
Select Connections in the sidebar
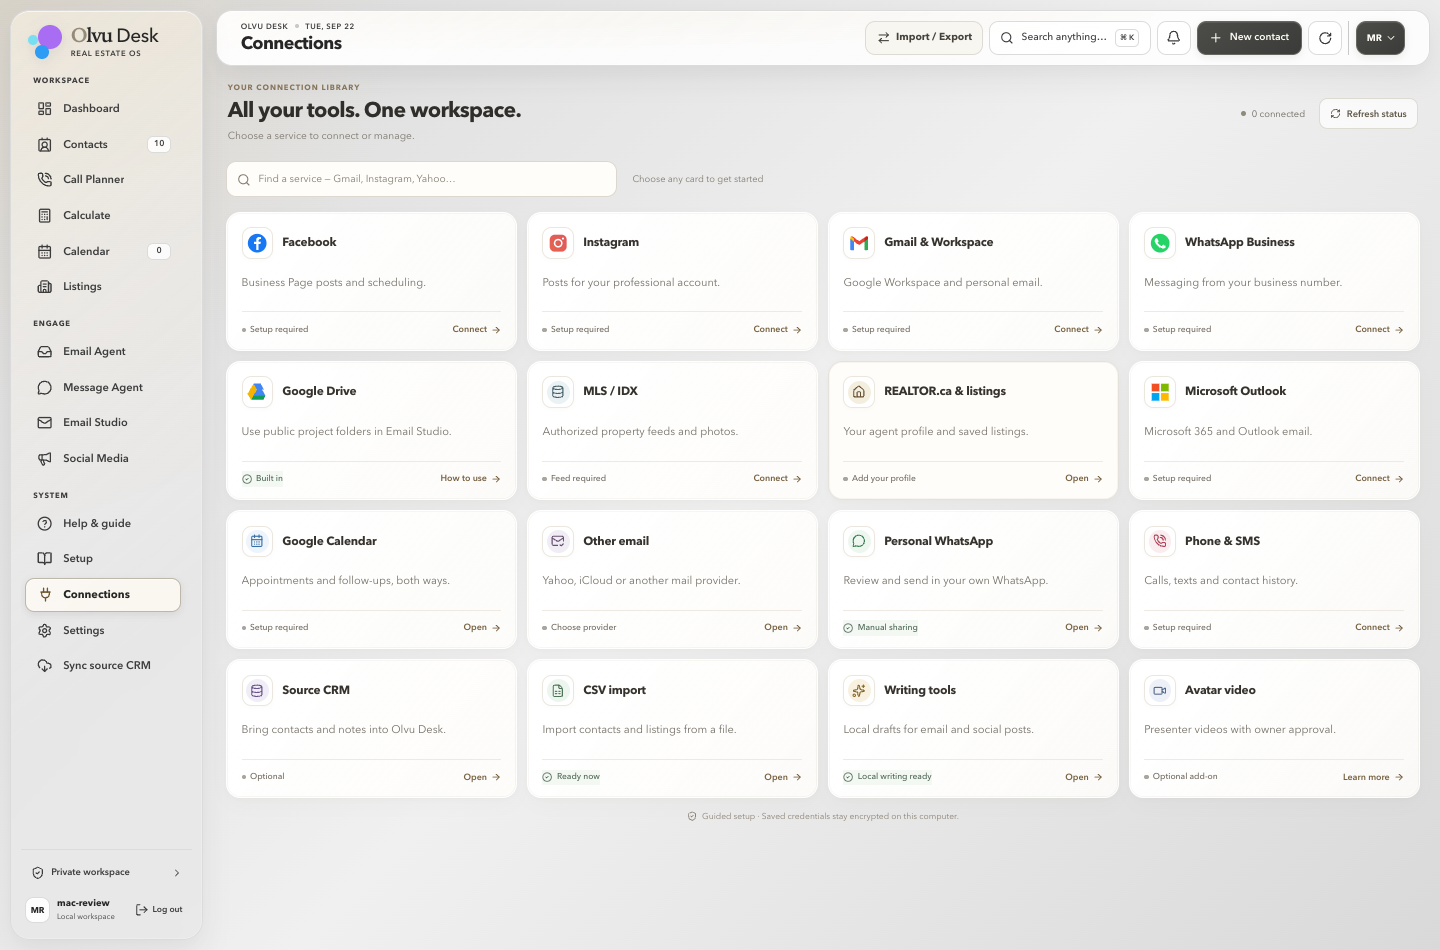click(x=103, y=595)
